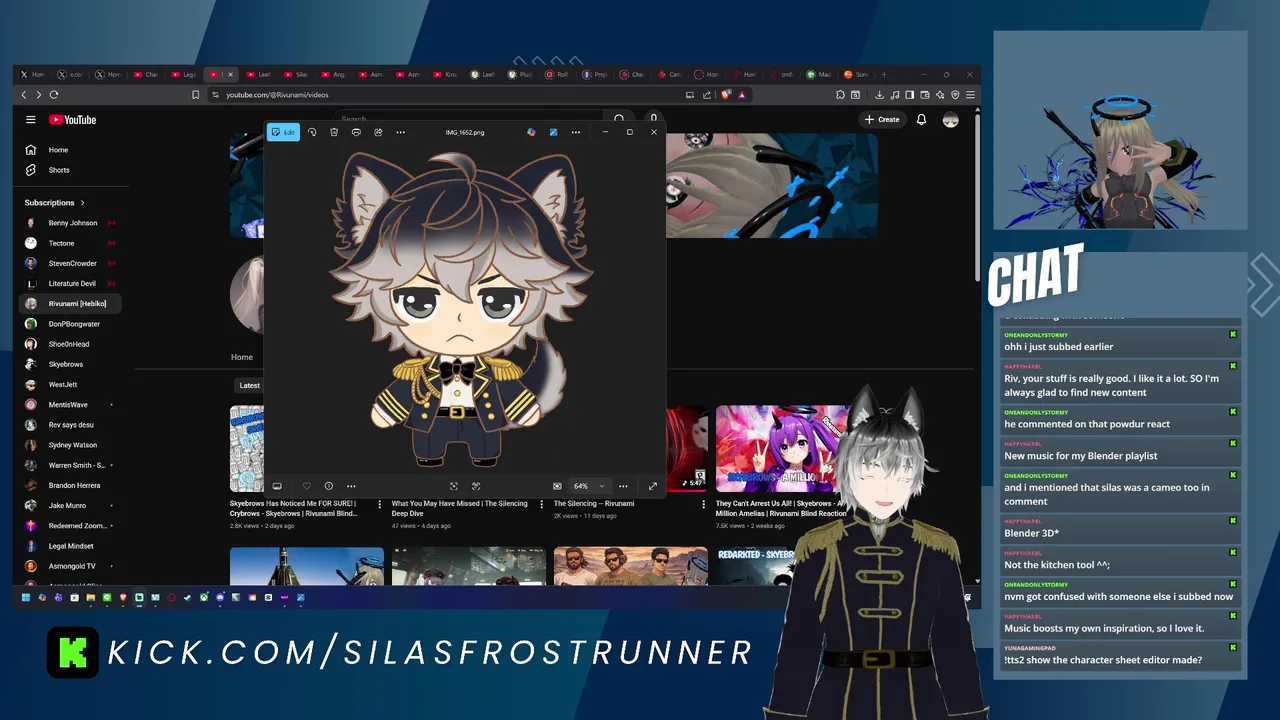Open 64% zoom dropdown

(589, 486)
